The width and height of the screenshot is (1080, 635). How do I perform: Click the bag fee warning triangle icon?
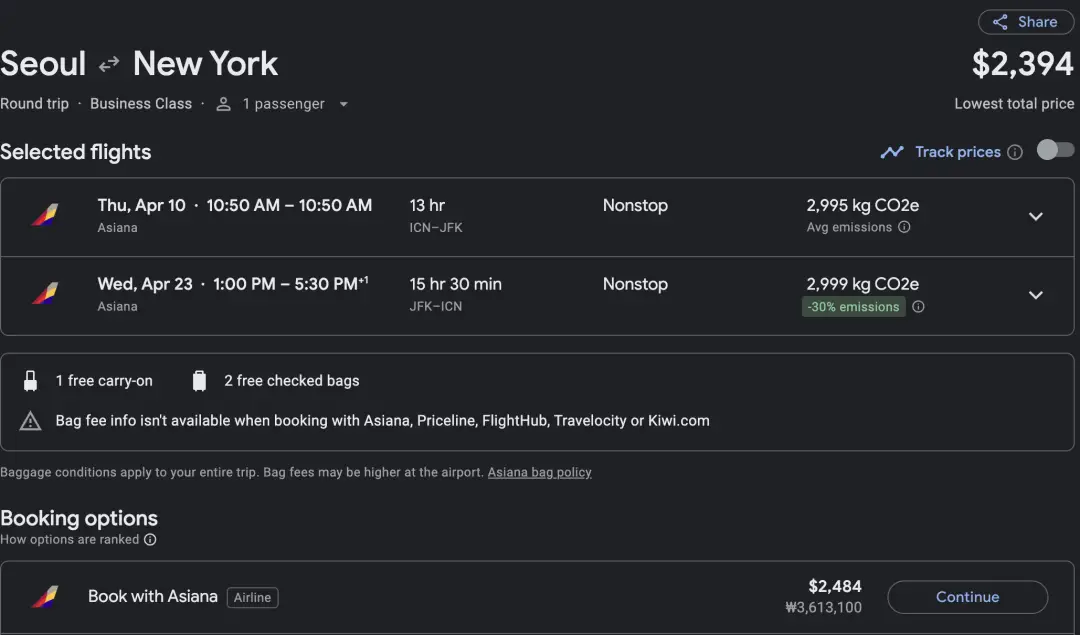click(x=30, y=421)
